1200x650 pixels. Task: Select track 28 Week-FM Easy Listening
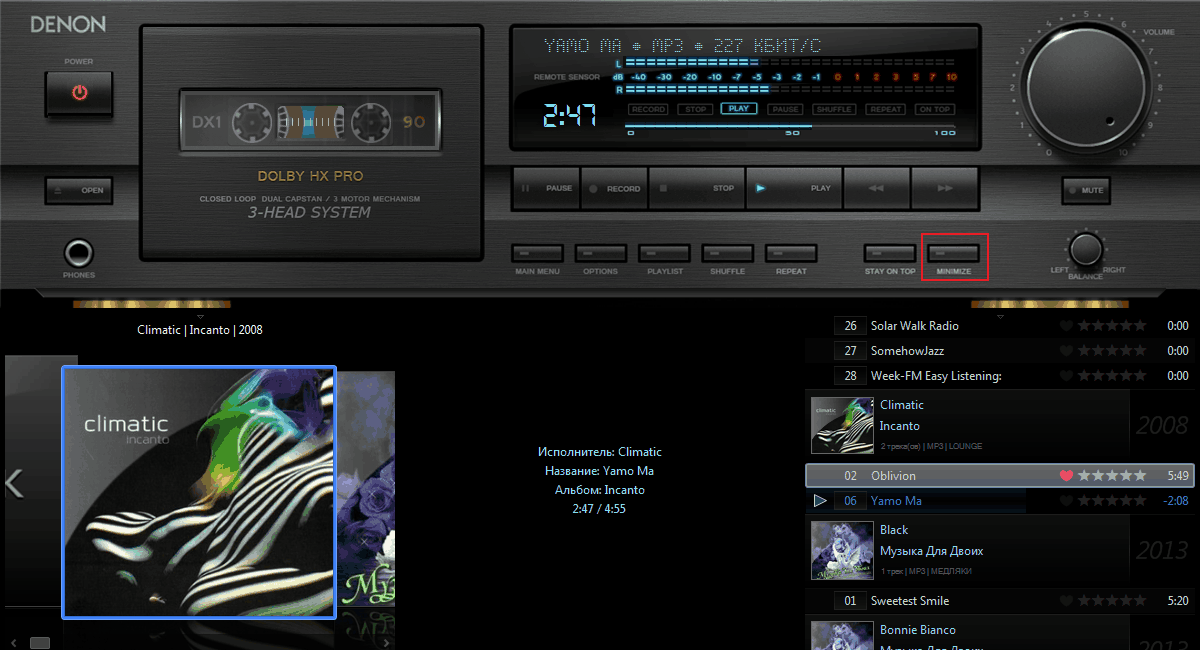pos(1000,376)
